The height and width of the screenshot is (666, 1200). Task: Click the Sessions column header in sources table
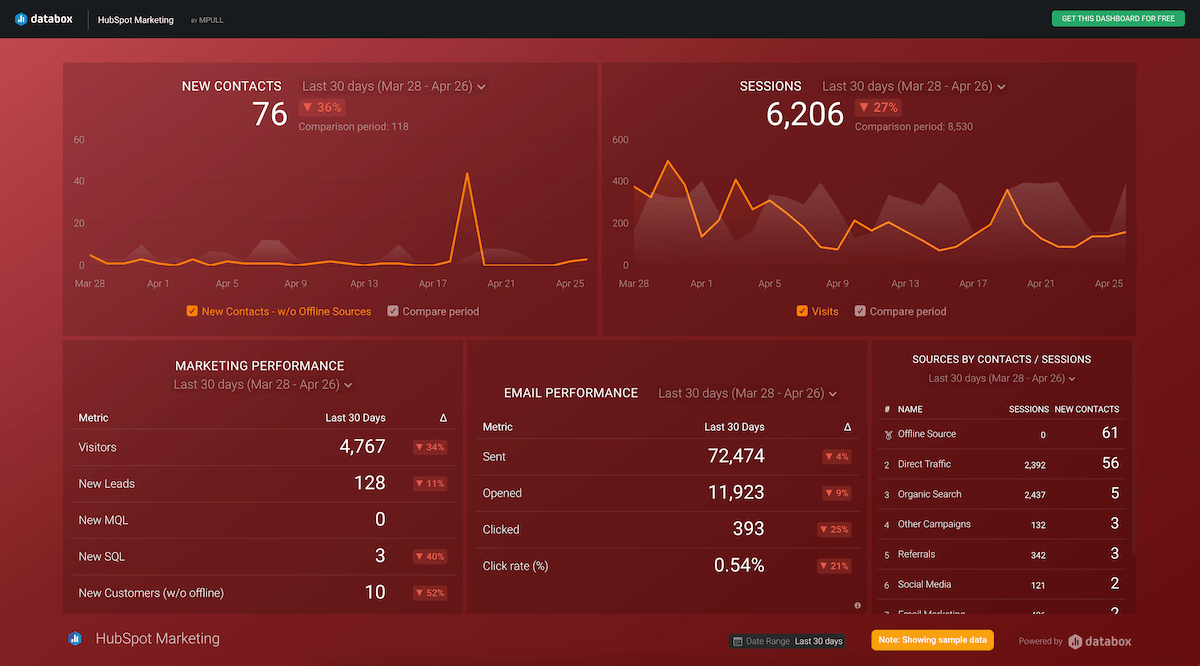click(1029, 410)
